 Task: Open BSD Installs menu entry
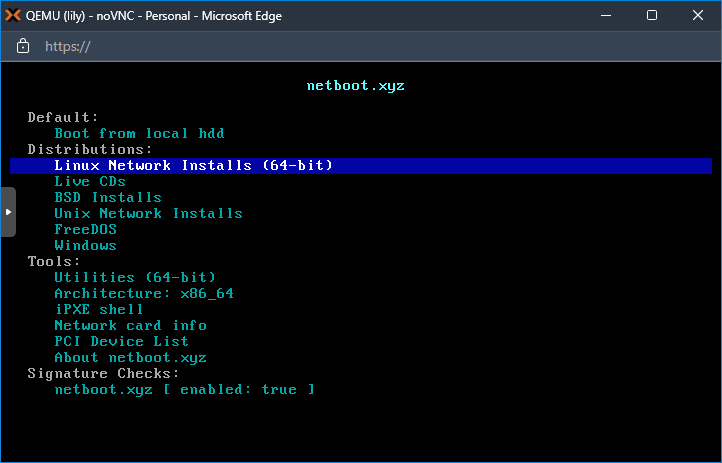pyautogui.click(x=108, y=197)
